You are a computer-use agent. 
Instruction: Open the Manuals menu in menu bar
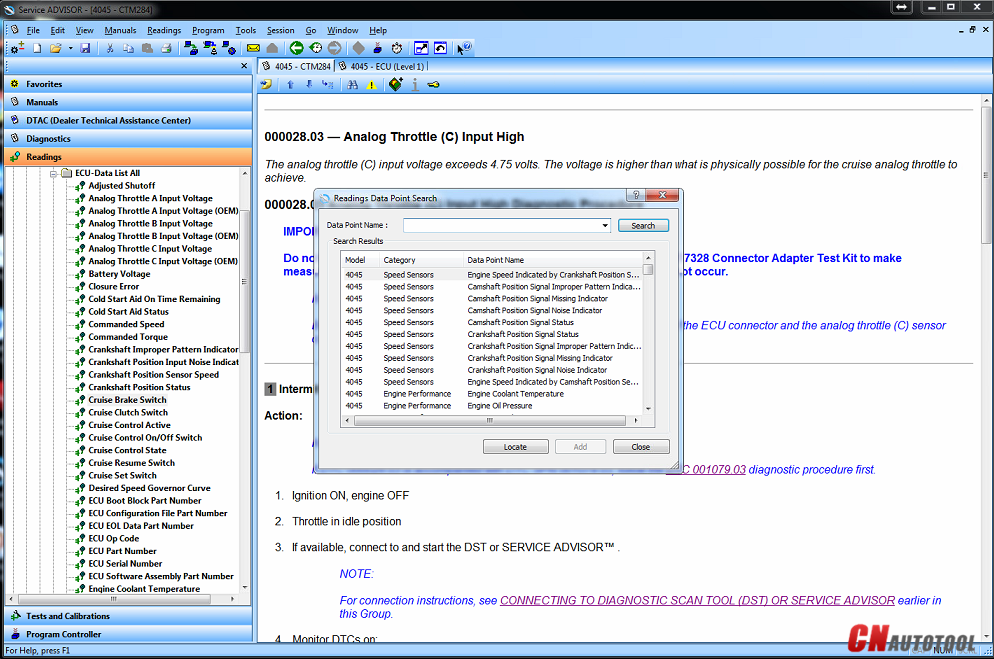coord(120,30)
